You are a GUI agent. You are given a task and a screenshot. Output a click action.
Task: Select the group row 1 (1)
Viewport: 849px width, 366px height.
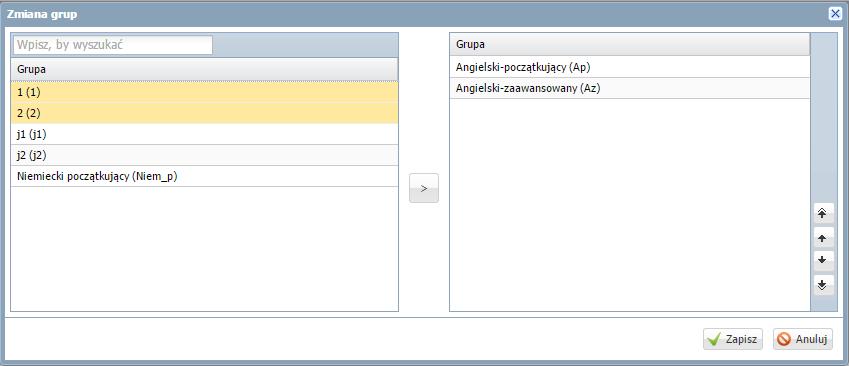205,93
